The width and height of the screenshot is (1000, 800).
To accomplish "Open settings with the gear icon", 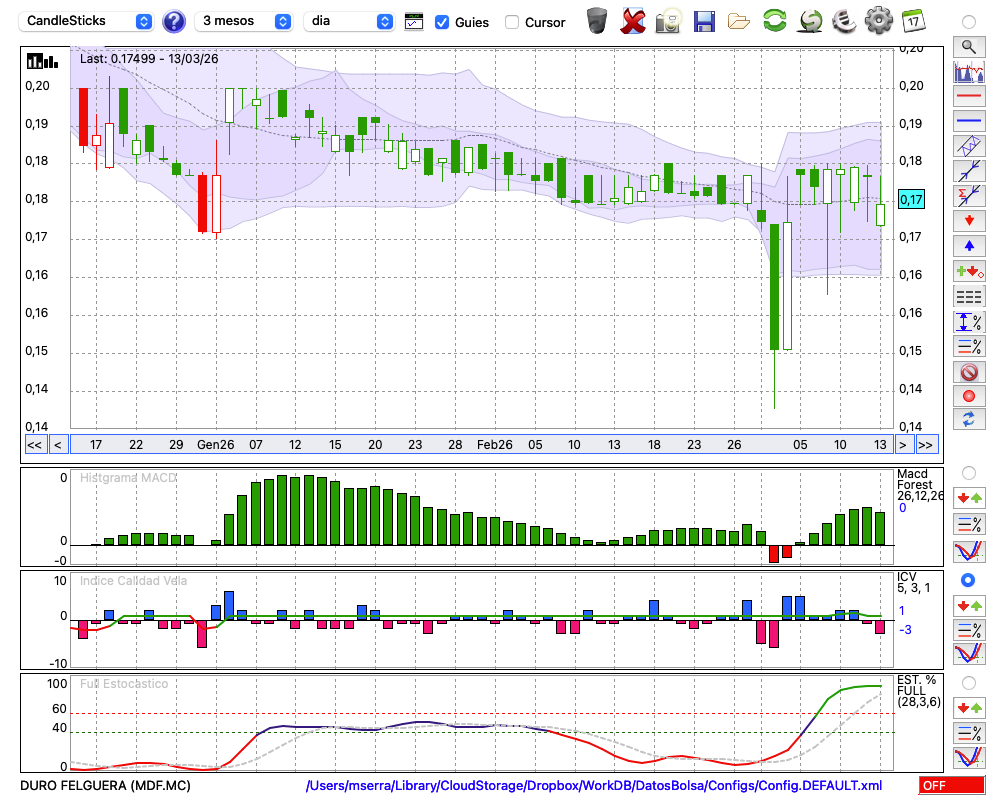I will click(x=878, y=20).
